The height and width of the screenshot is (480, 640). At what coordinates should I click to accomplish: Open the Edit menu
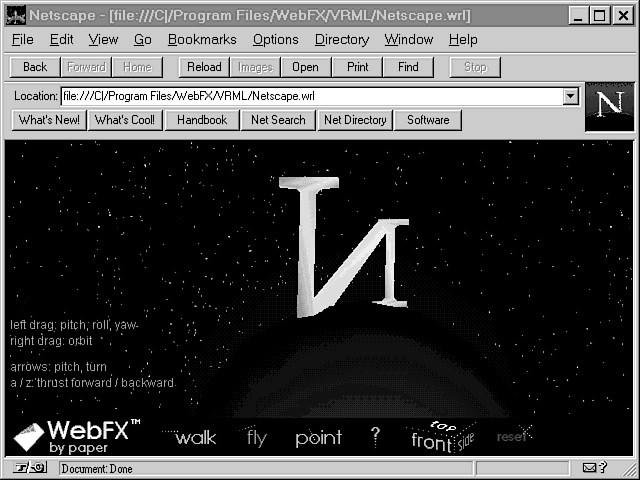pyautogui.click(x=61, y=40)
